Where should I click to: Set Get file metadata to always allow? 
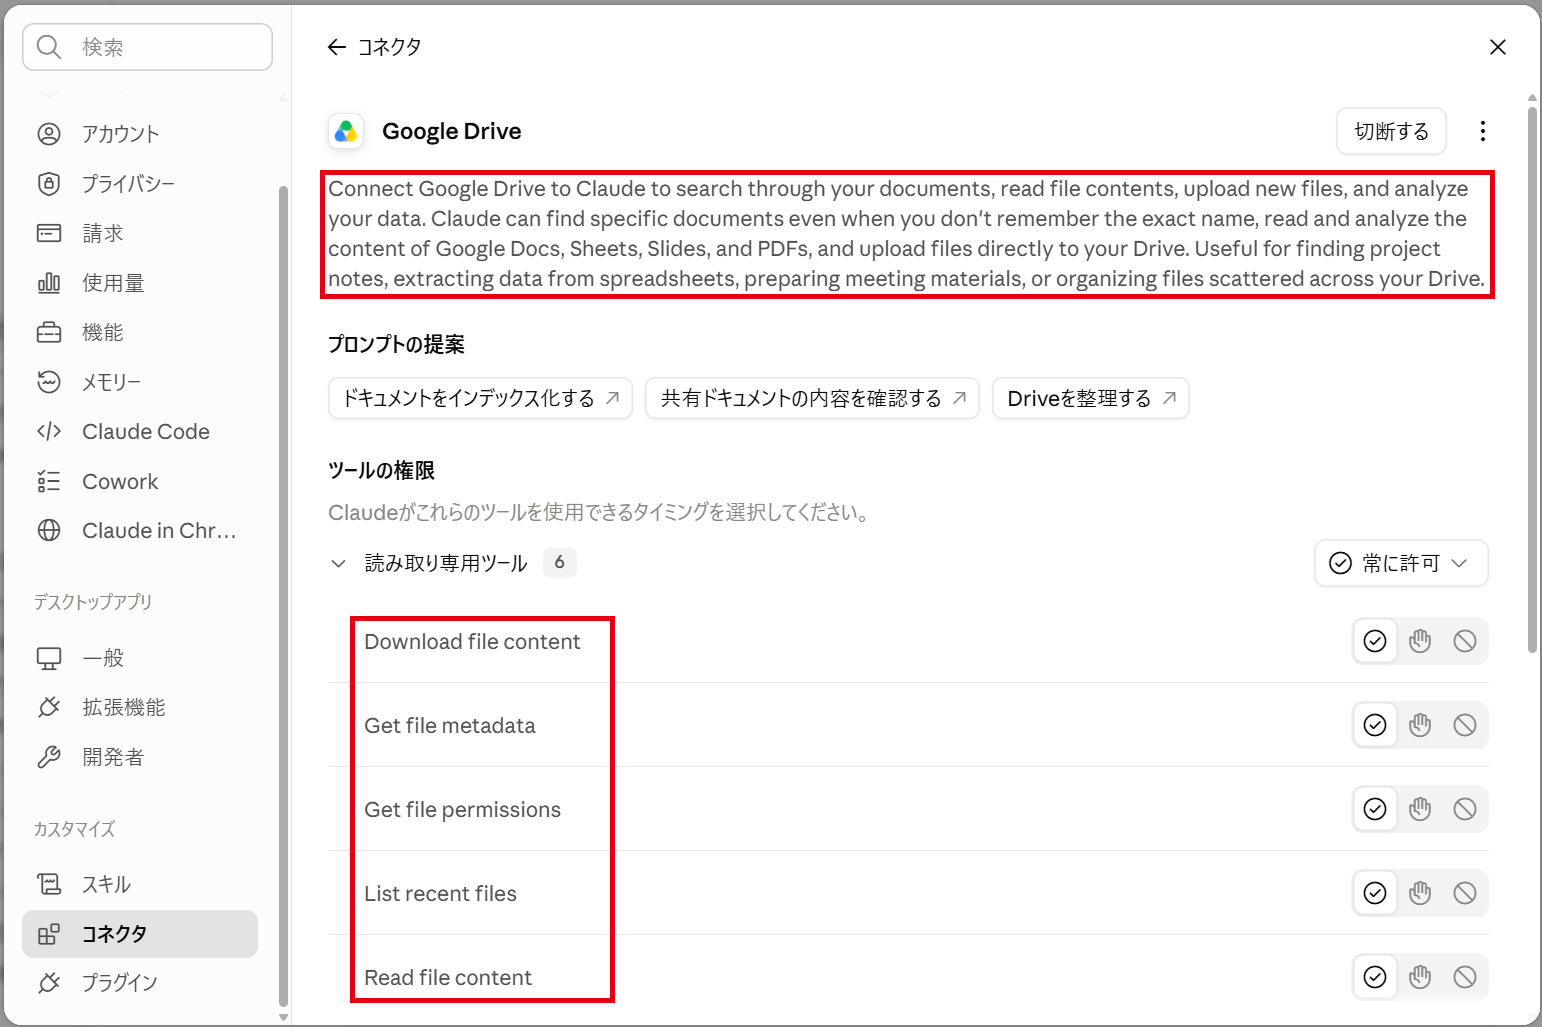coord(1375,725)
